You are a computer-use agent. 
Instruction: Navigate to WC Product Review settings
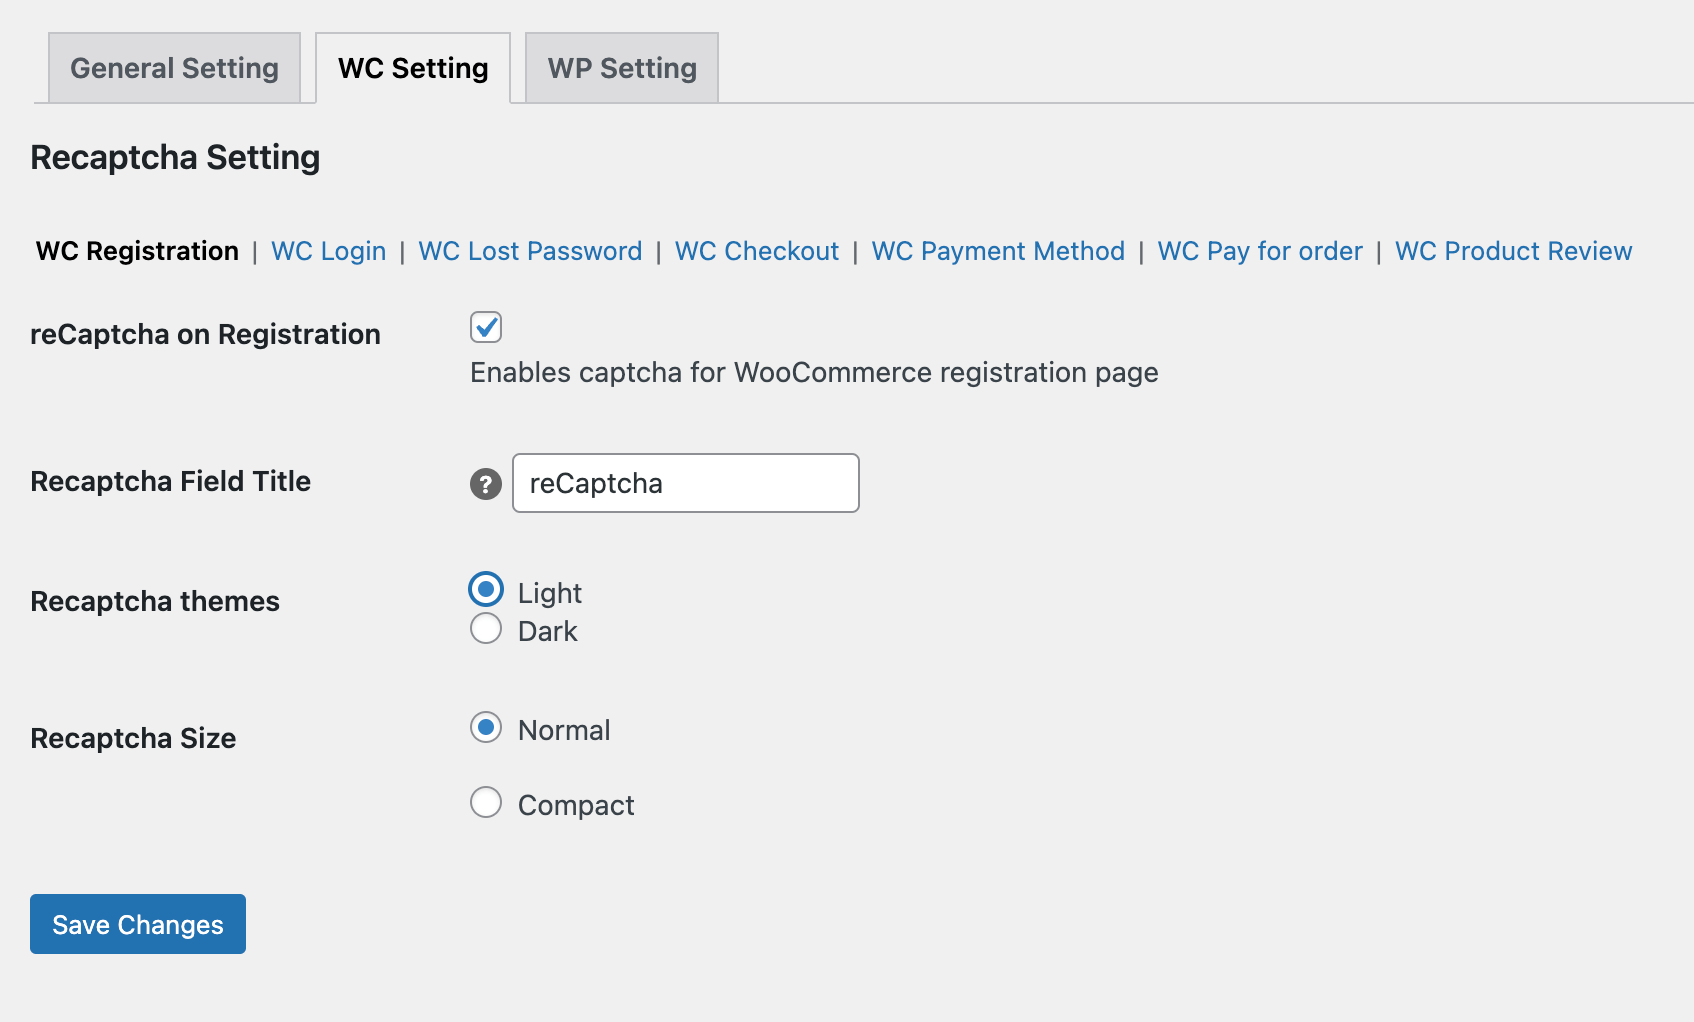[x=1513, y=251]
